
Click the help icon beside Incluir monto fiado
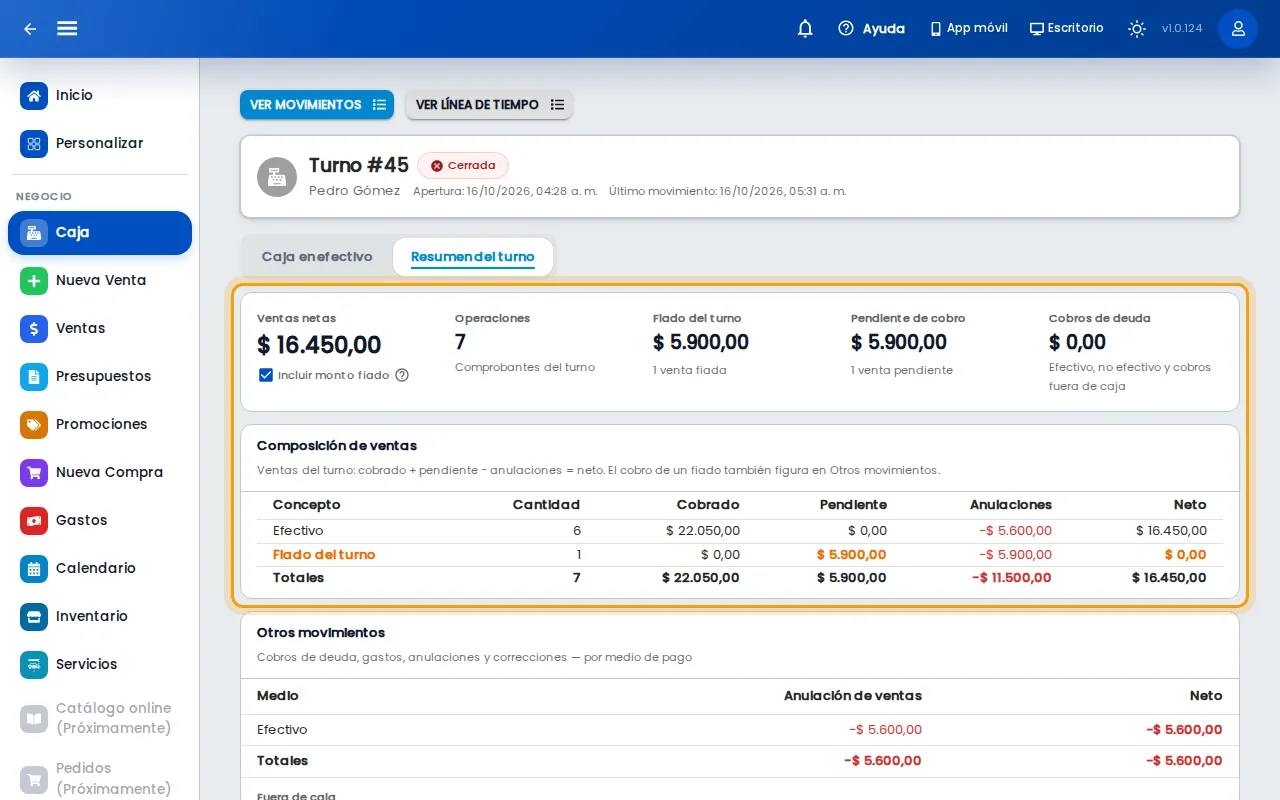tap(402, 375)
